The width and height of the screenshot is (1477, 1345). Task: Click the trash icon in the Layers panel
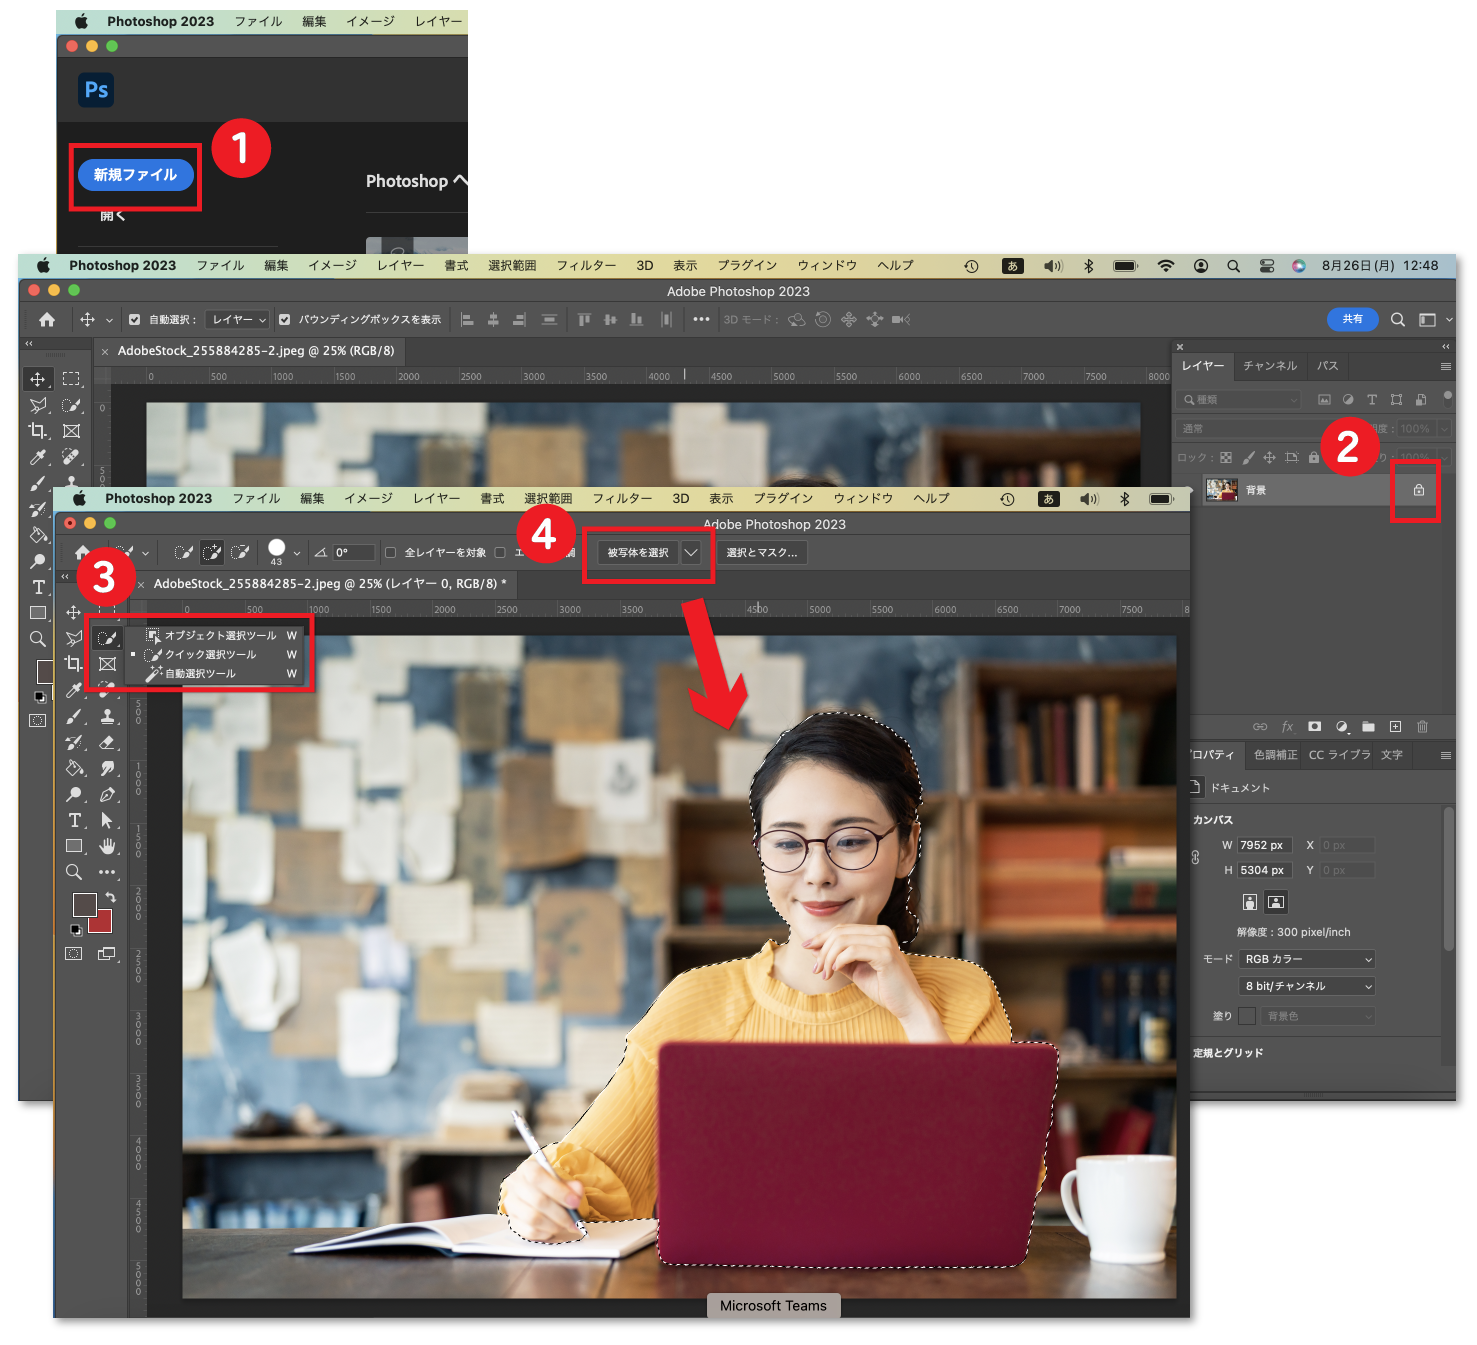pyautogui.click(x=1422, y=727)
